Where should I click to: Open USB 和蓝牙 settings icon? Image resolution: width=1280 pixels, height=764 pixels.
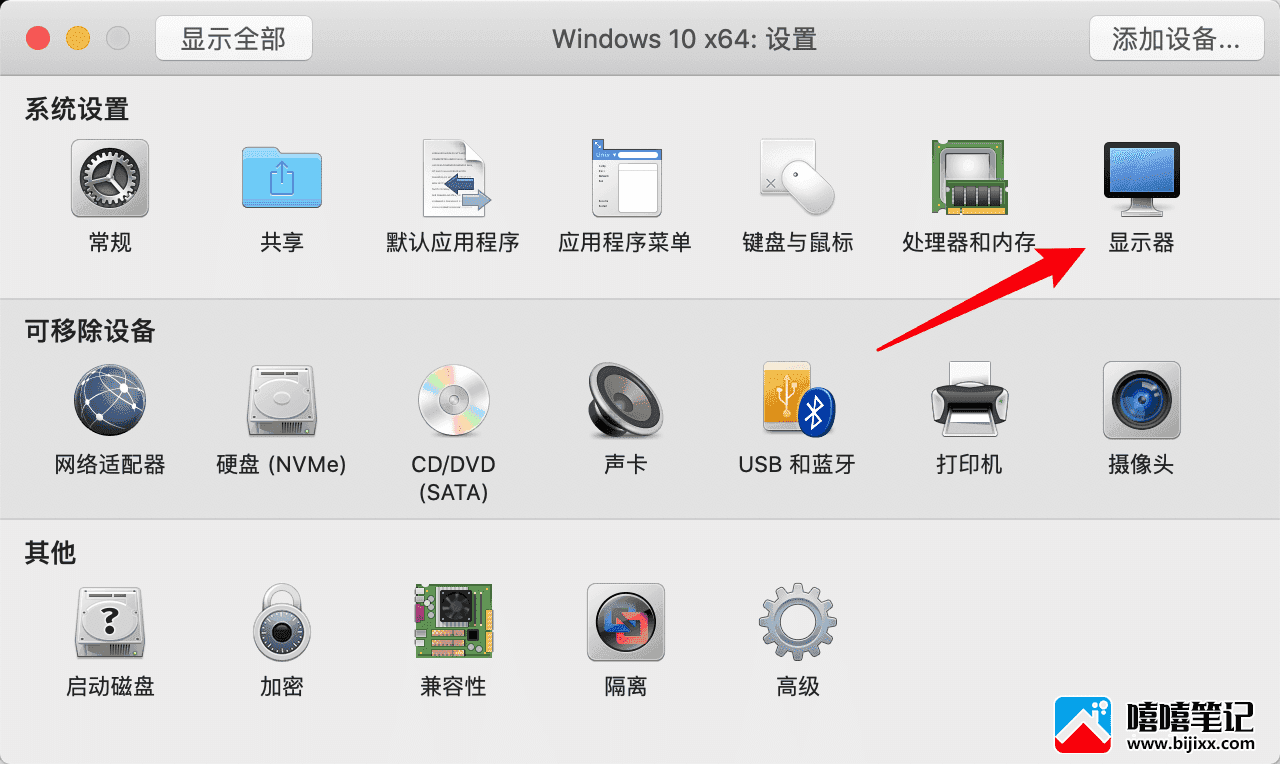coord(798,400)
